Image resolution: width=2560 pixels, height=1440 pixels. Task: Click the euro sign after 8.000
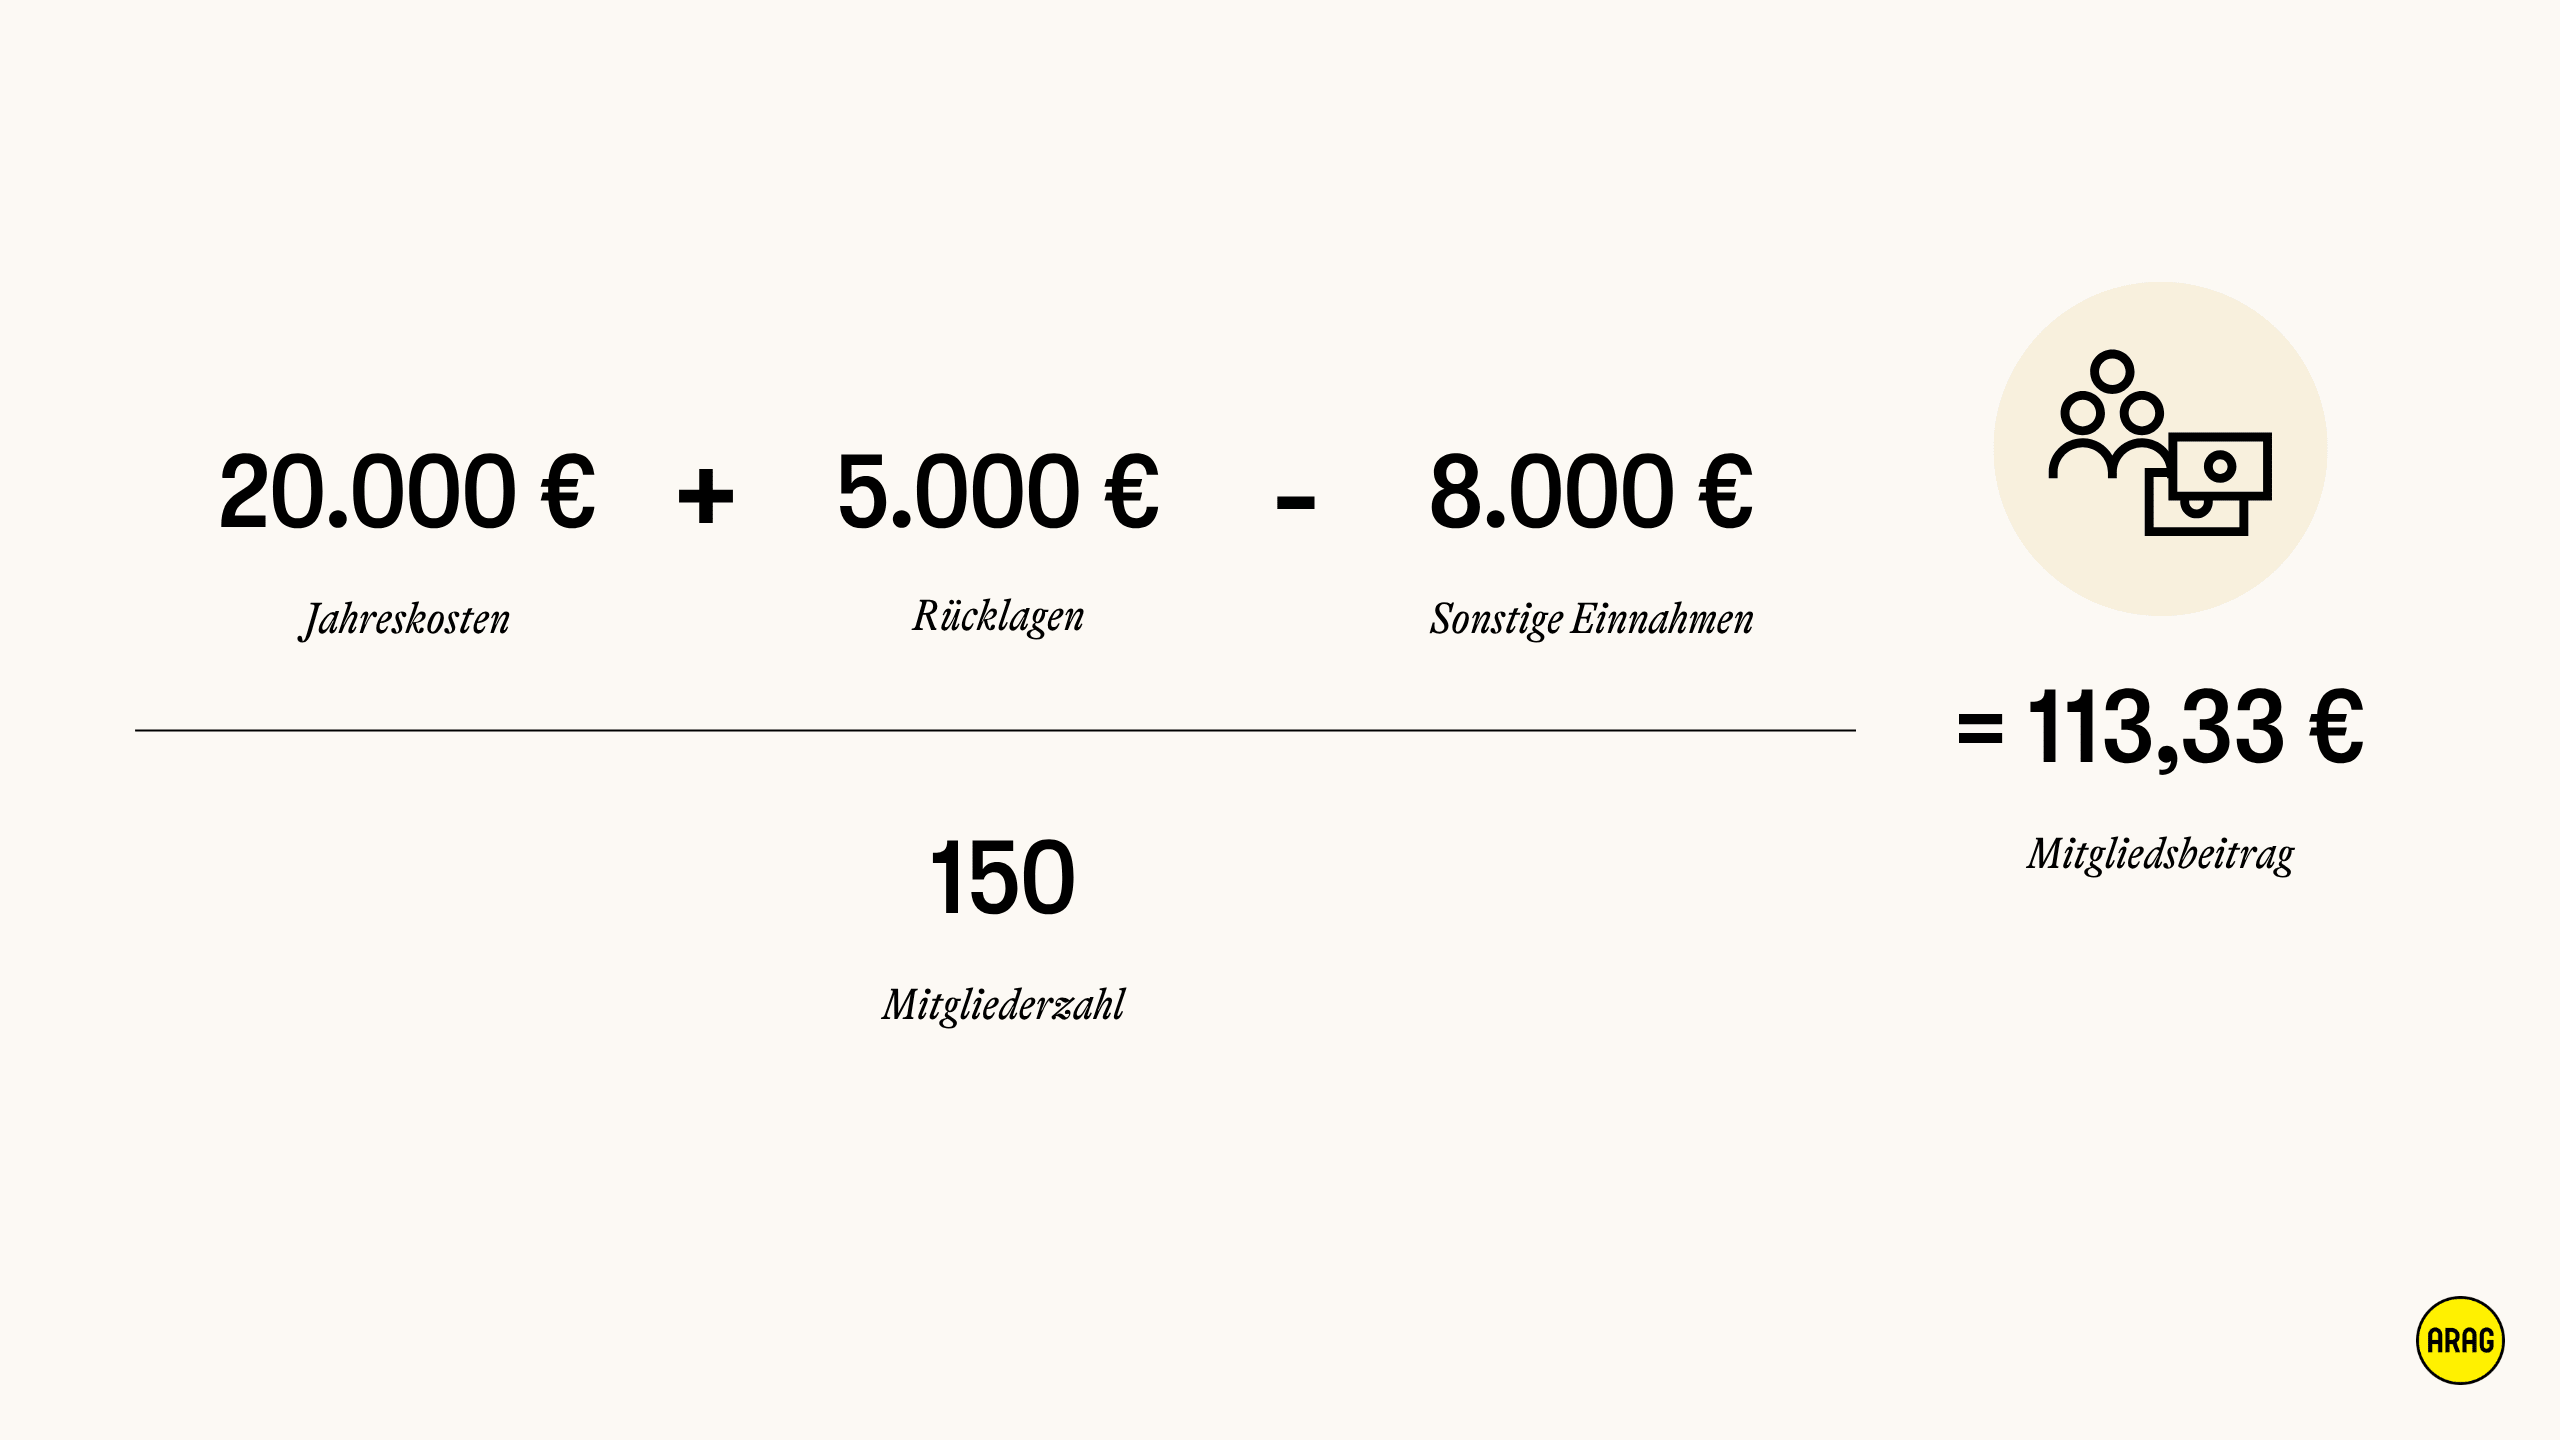1725,491
